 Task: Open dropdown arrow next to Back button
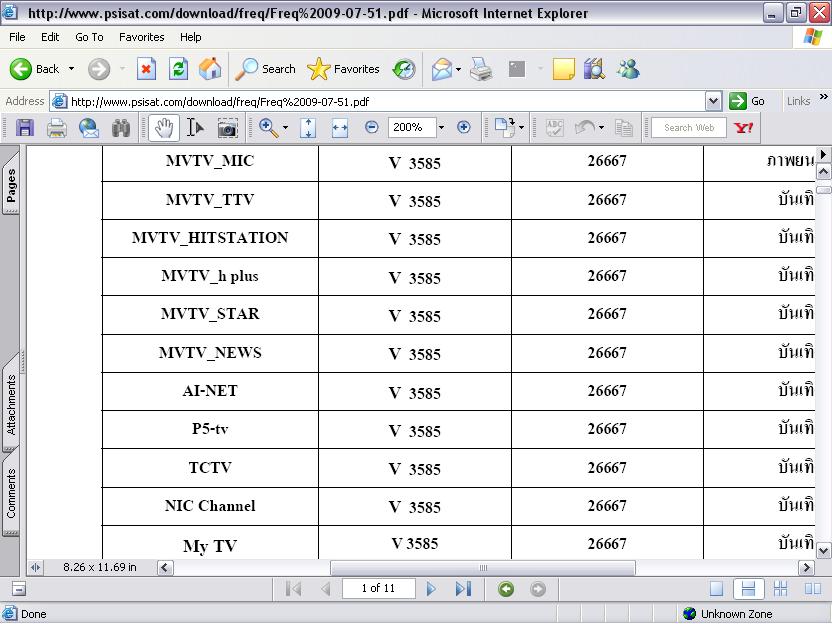click(71, 69)
